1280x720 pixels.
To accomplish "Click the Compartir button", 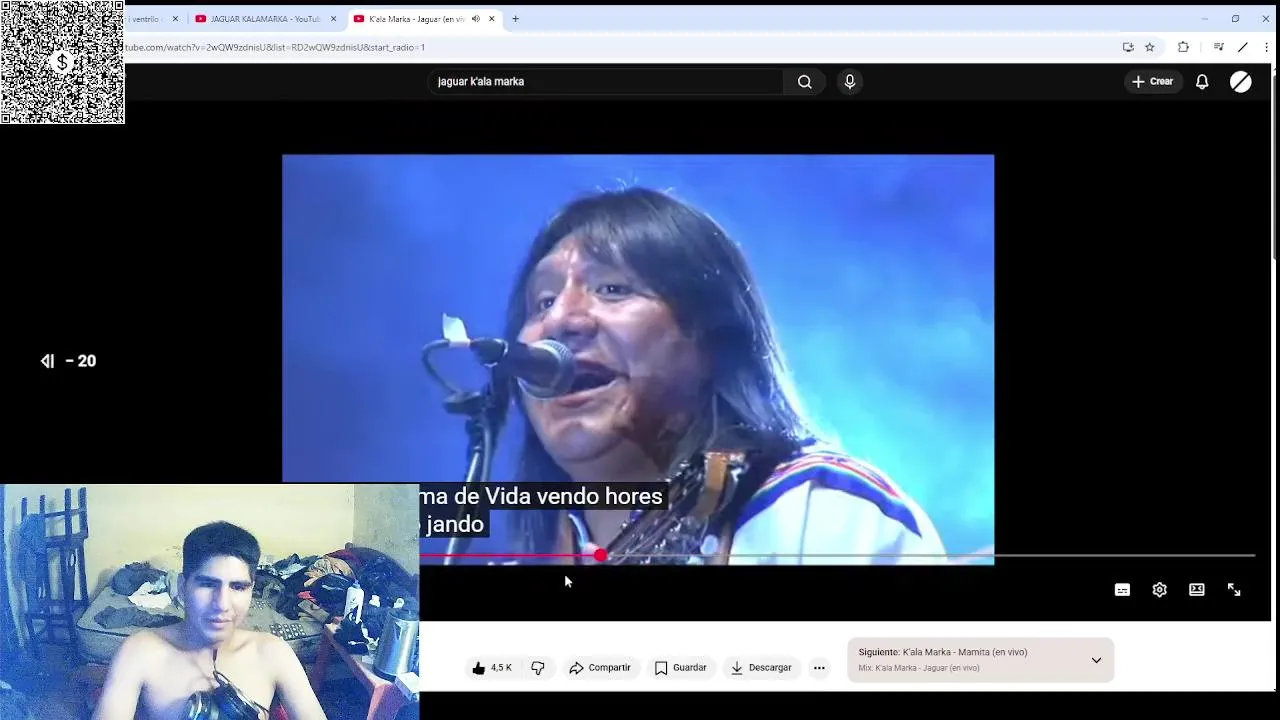I will click(x=600, y=668).
